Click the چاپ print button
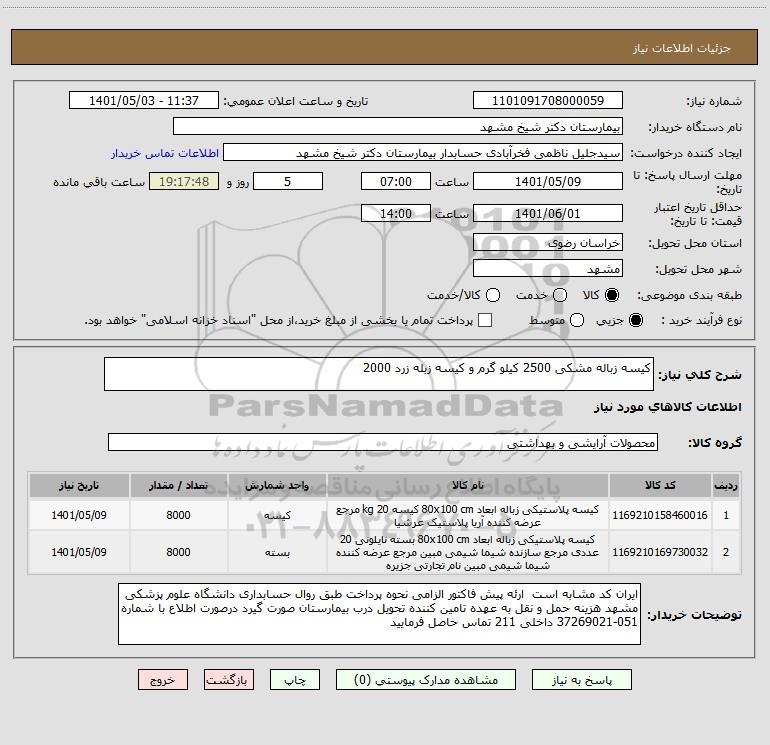The height and width of the screenshot is (745, 770). (295, 680)
